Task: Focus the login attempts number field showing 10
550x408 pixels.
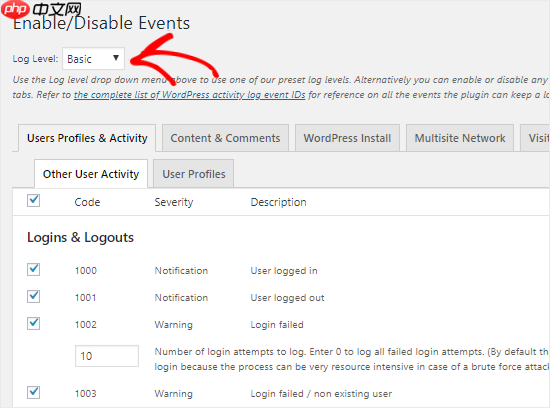Action: [x=107, y=356]
